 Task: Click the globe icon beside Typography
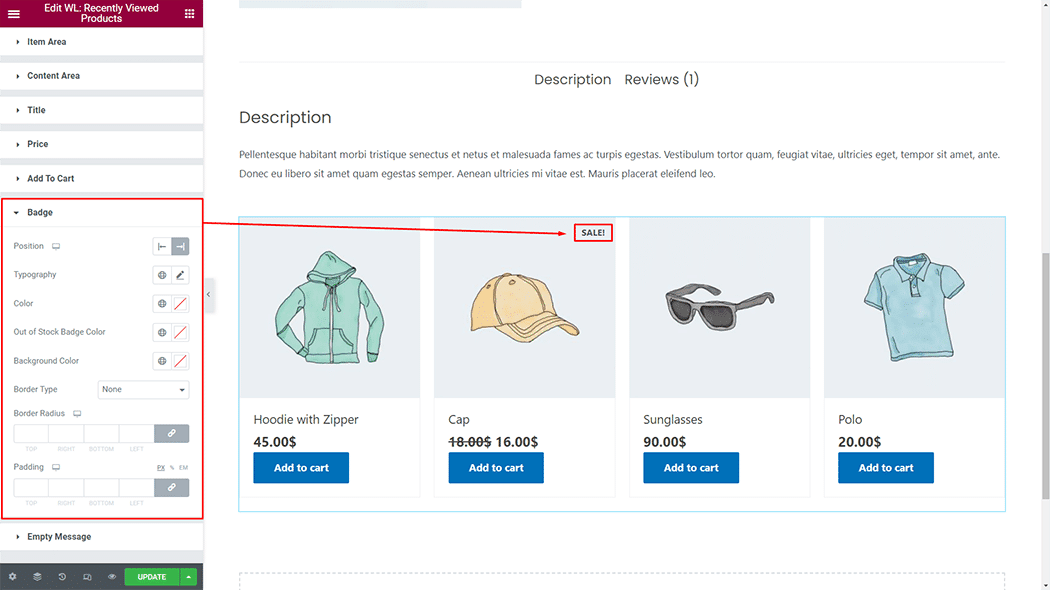click(x=162, y=275)
